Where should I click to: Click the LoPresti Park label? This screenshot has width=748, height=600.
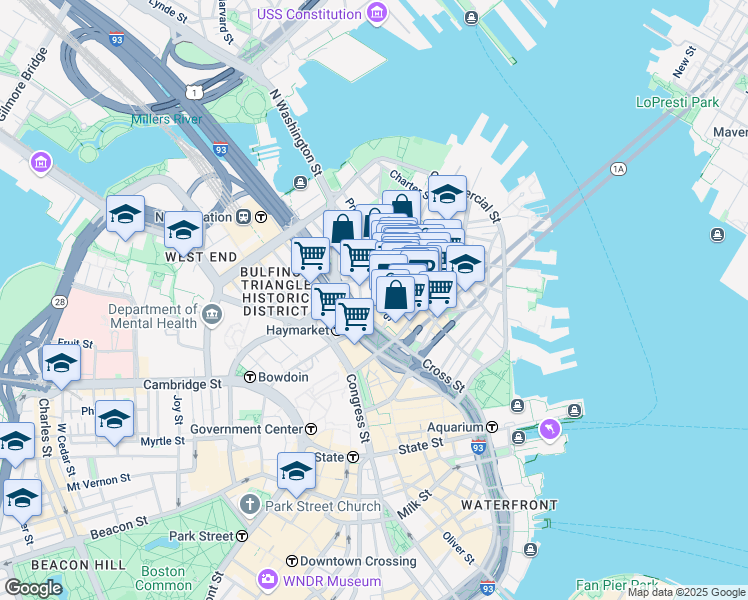pyautogui.click(x=677, y=102)
